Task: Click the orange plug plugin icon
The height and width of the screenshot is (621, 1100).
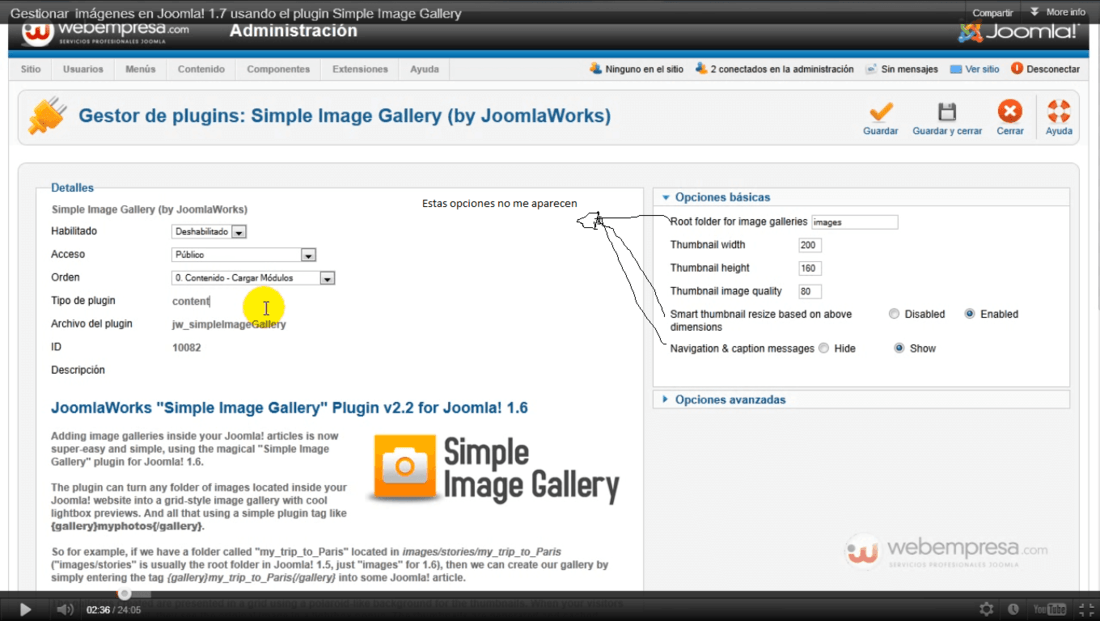Action: pos(46,115)
